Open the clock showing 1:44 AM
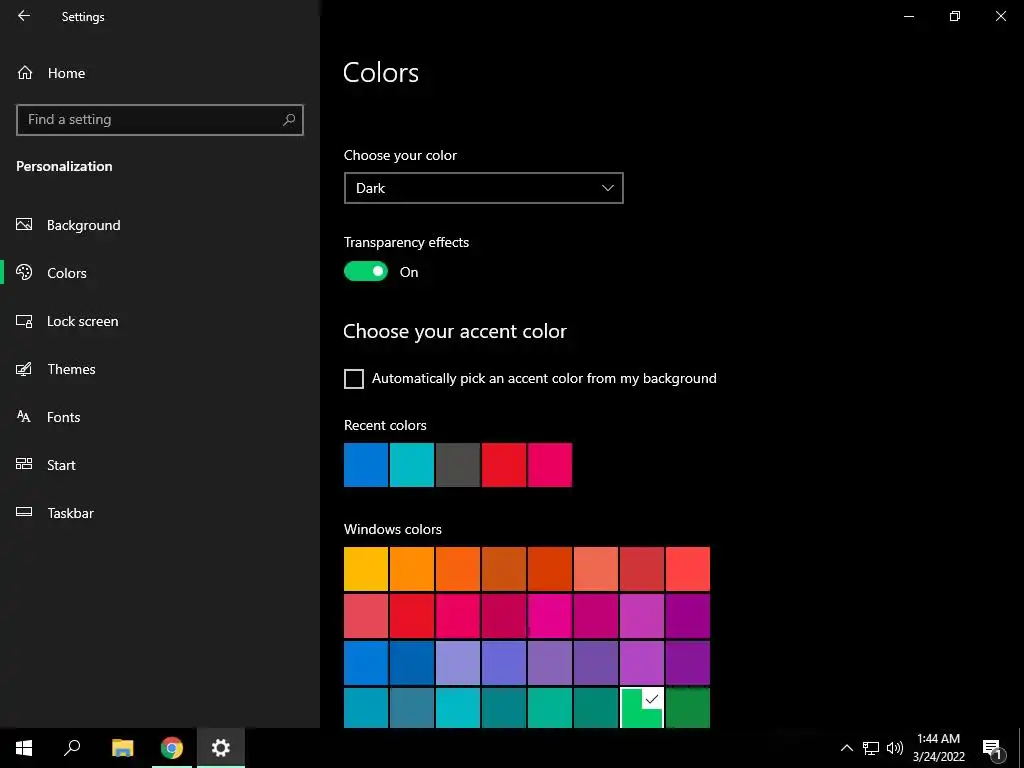This screenshot has width=1024, height=768. 938,748
